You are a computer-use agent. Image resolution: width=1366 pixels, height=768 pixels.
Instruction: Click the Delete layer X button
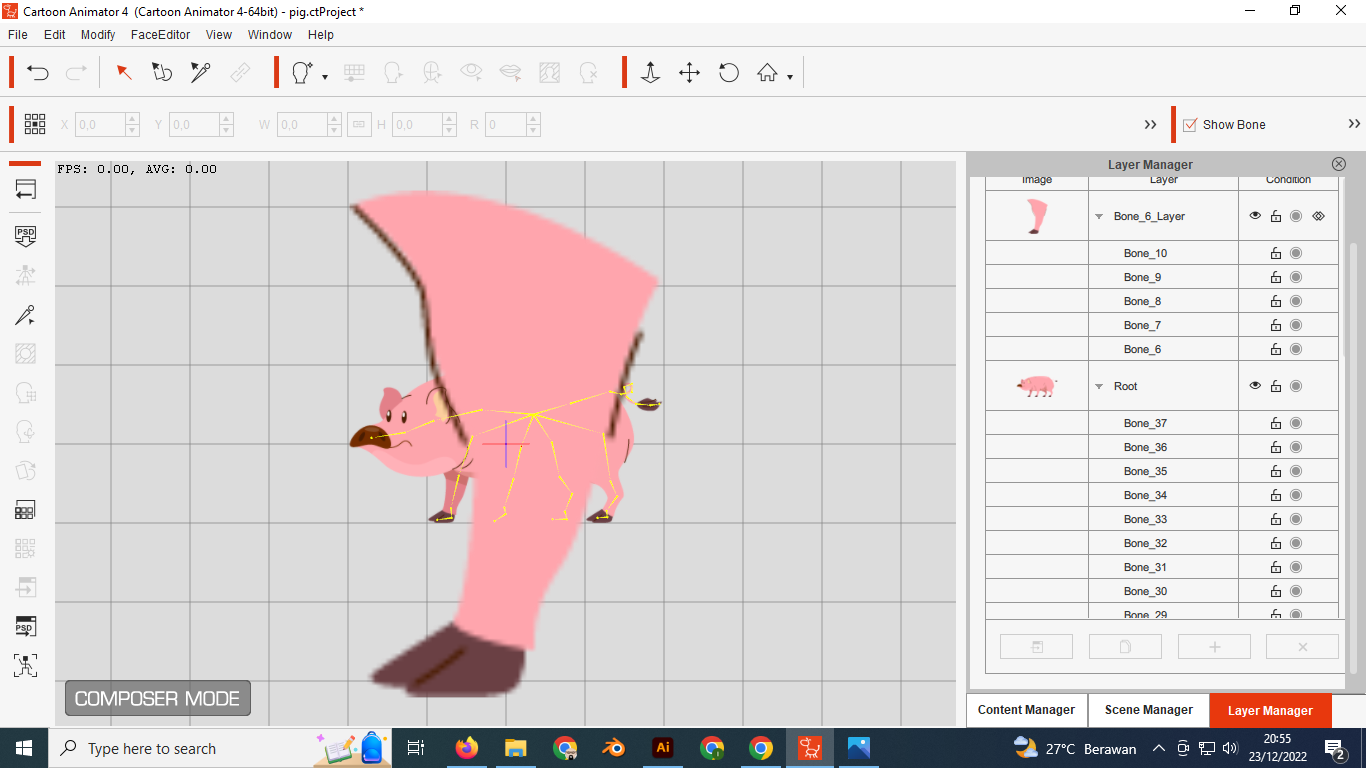tap(1302, 647)
